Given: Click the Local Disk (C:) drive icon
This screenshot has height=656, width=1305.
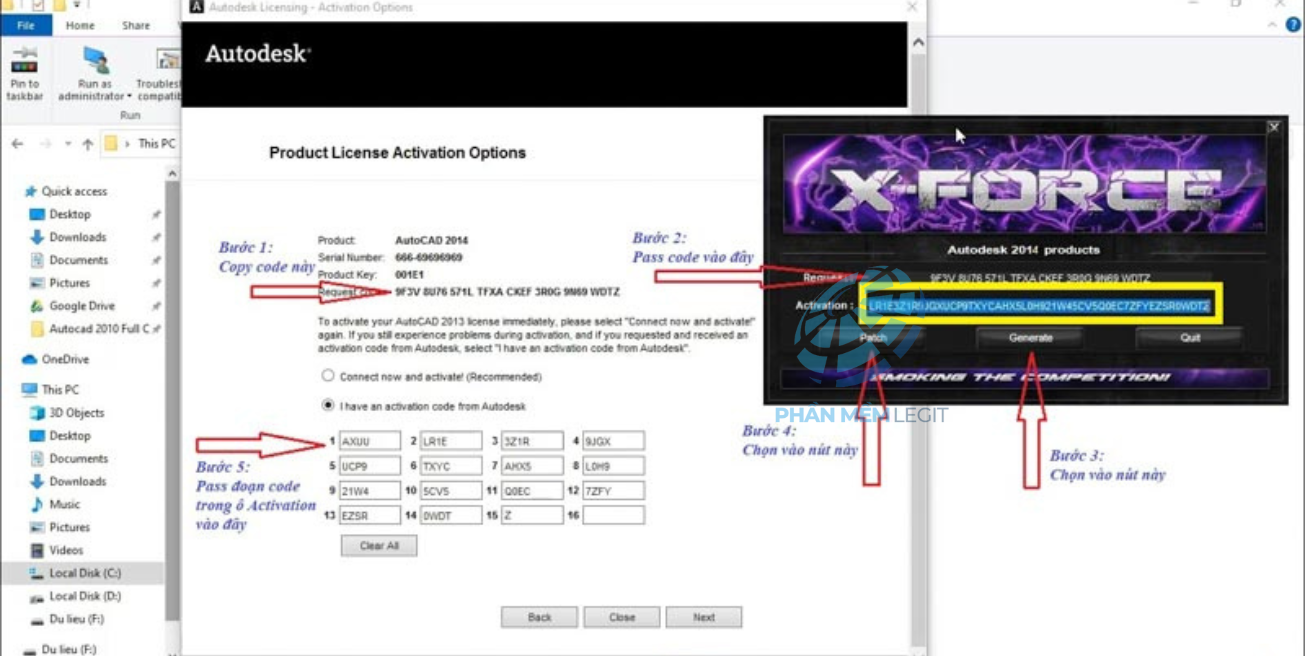Looking at the screenshot, I should (38, 574).
